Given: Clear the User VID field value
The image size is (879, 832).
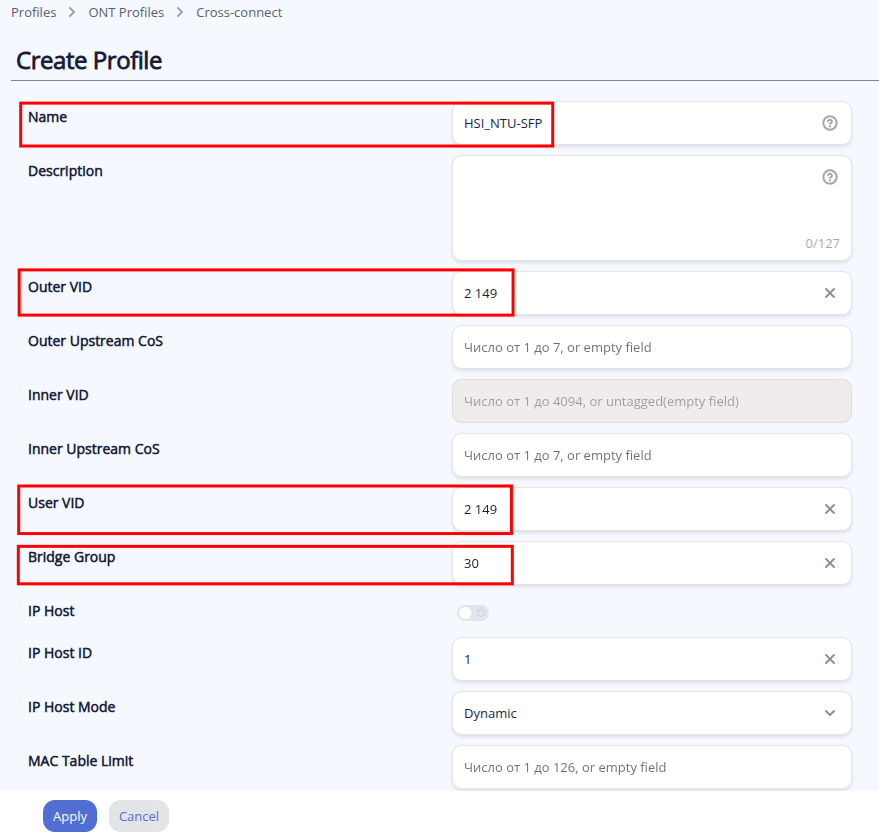Looking at the screenshot, I should pyautogui.click(x=829, y=509).
